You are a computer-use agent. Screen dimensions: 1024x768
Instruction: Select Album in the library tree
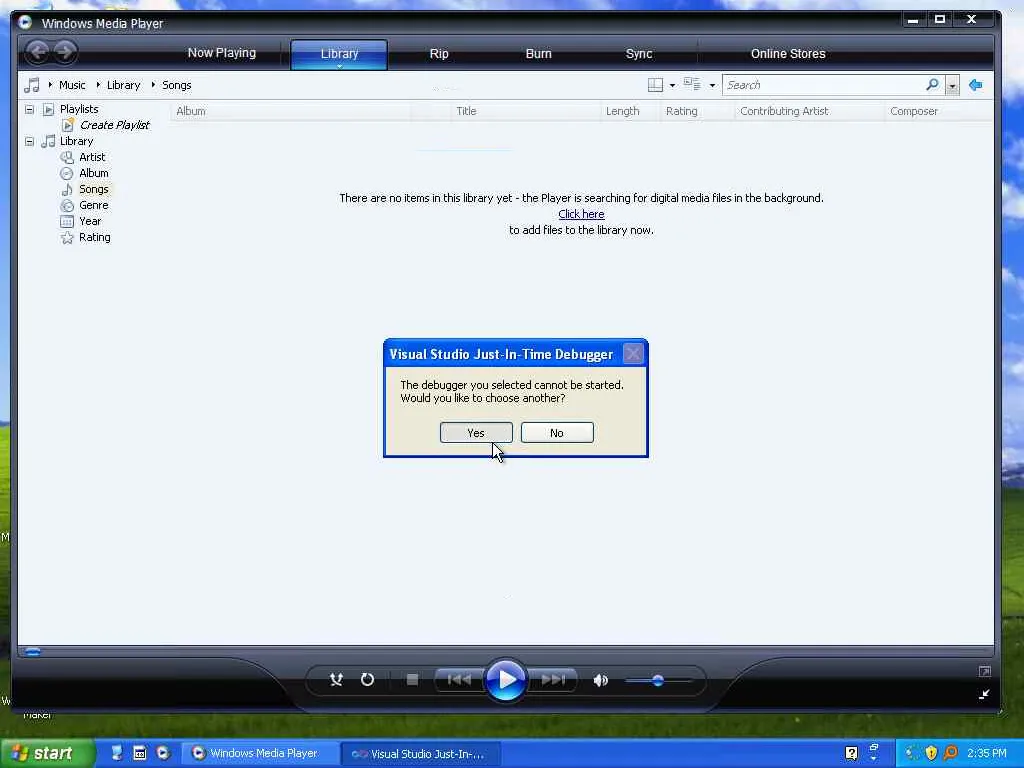pyautogui.click(x=93, y=173)
